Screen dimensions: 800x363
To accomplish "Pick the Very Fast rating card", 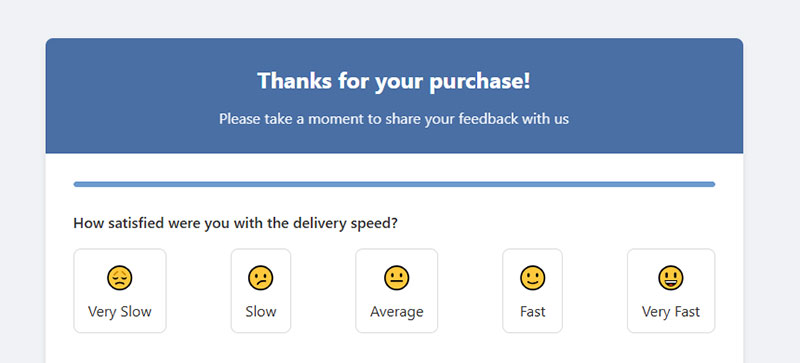I will coord(671,291).
